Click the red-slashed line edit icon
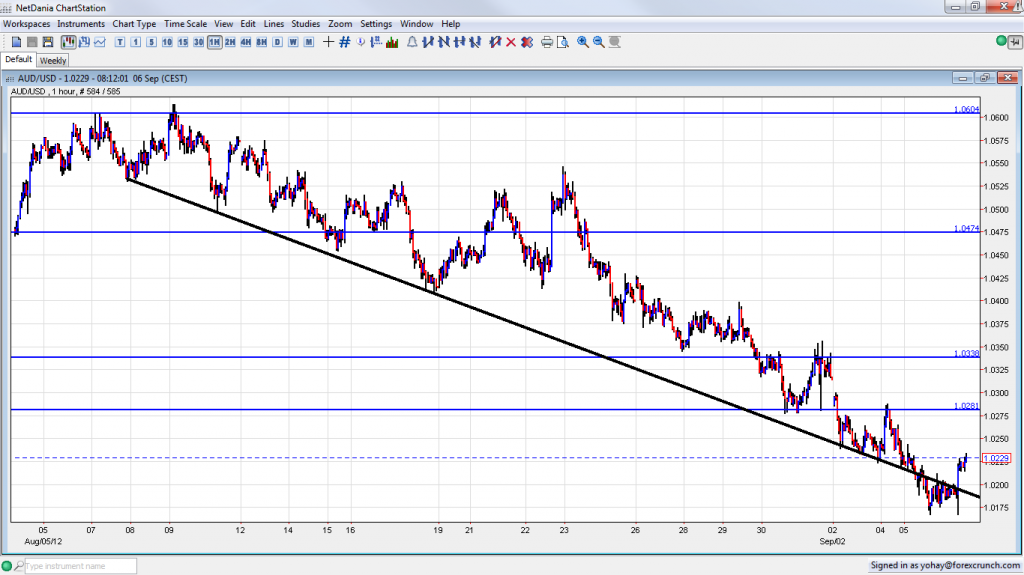The width and height of the screenshot is (1024, 575). coord(495,42)
